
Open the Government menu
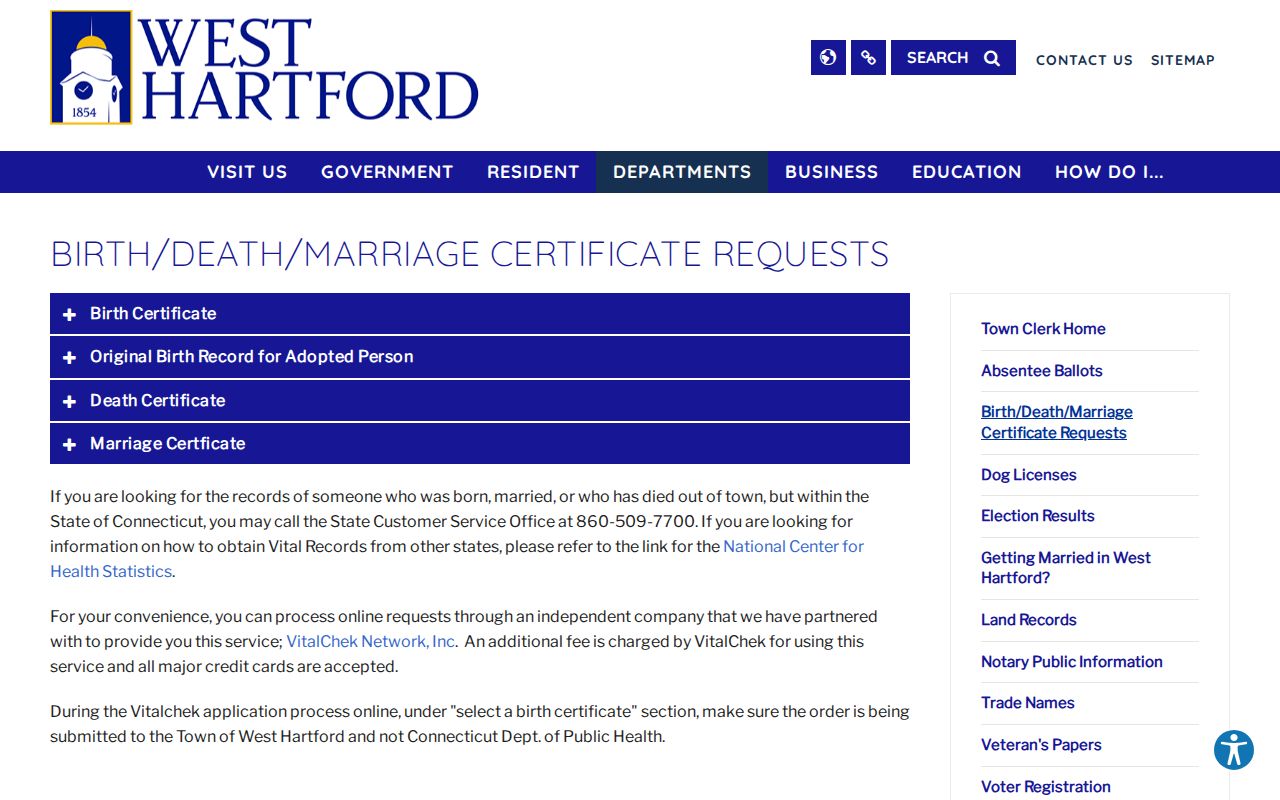(387, 172)
